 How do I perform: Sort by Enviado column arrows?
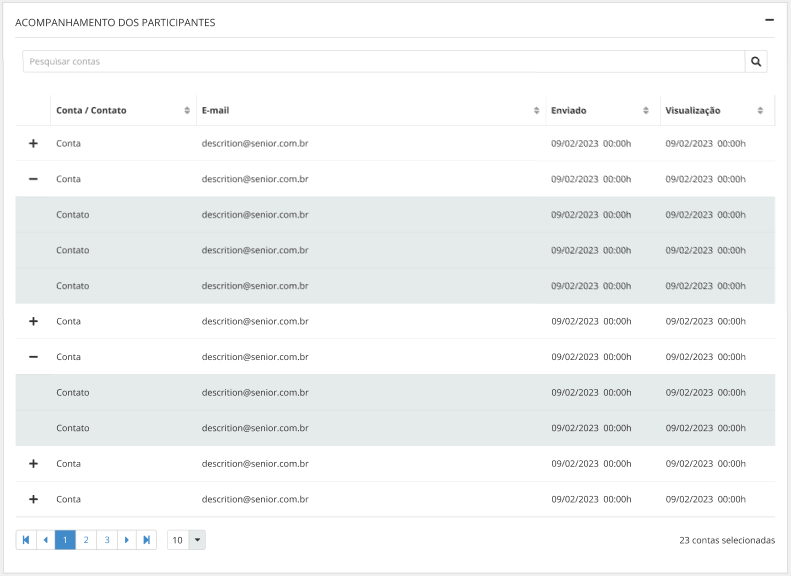(646, 111)
